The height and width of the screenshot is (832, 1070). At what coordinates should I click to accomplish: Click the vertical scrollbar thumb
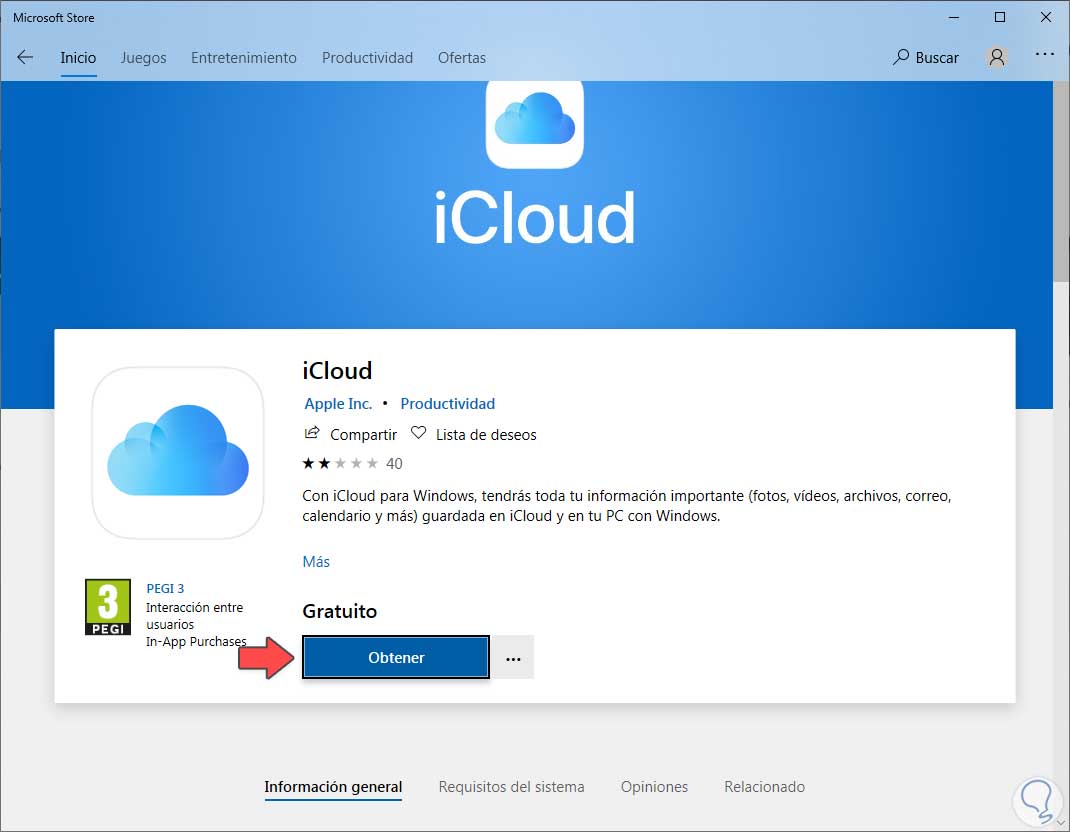pyautogui.click(x=1060, y=181)
